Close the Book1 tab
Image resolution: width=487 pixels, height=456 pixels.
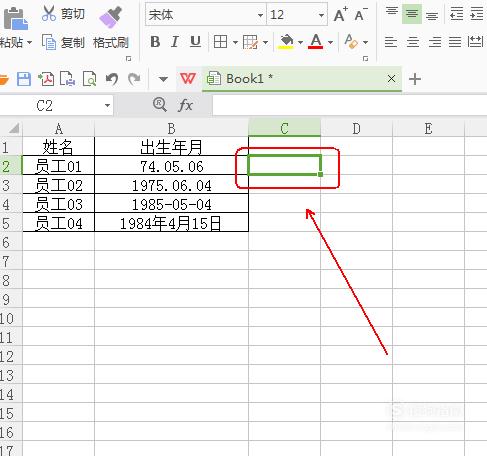click(x=391, y=79)
